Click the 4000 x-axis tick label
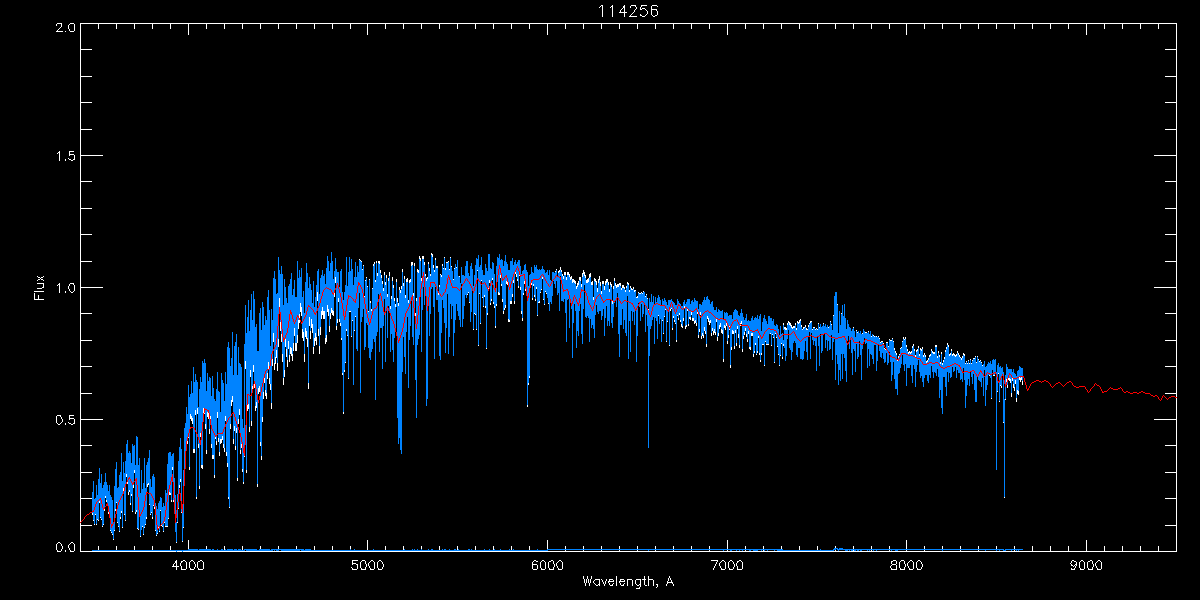 188,564
